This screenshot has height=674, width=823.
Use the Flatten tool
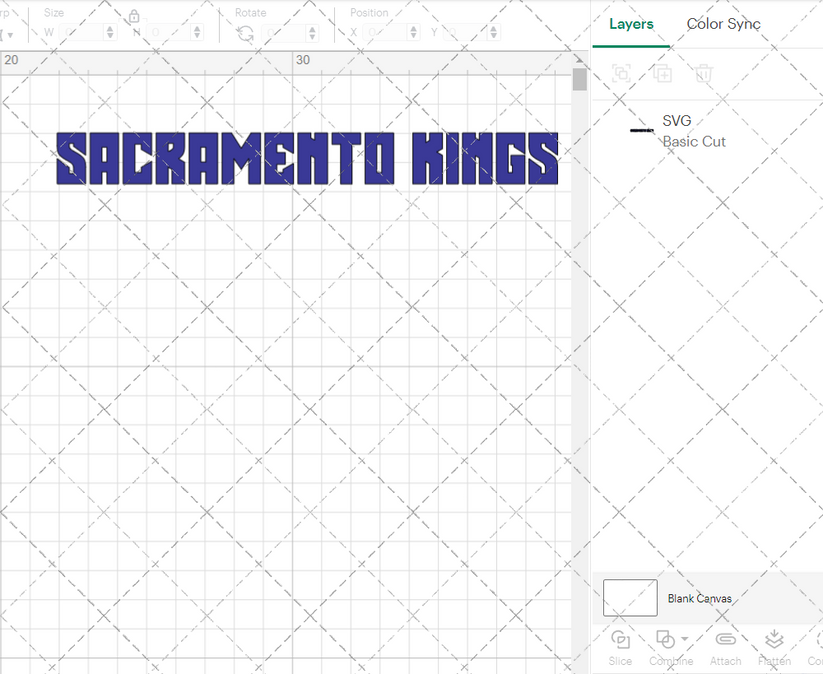coord(774,645)
